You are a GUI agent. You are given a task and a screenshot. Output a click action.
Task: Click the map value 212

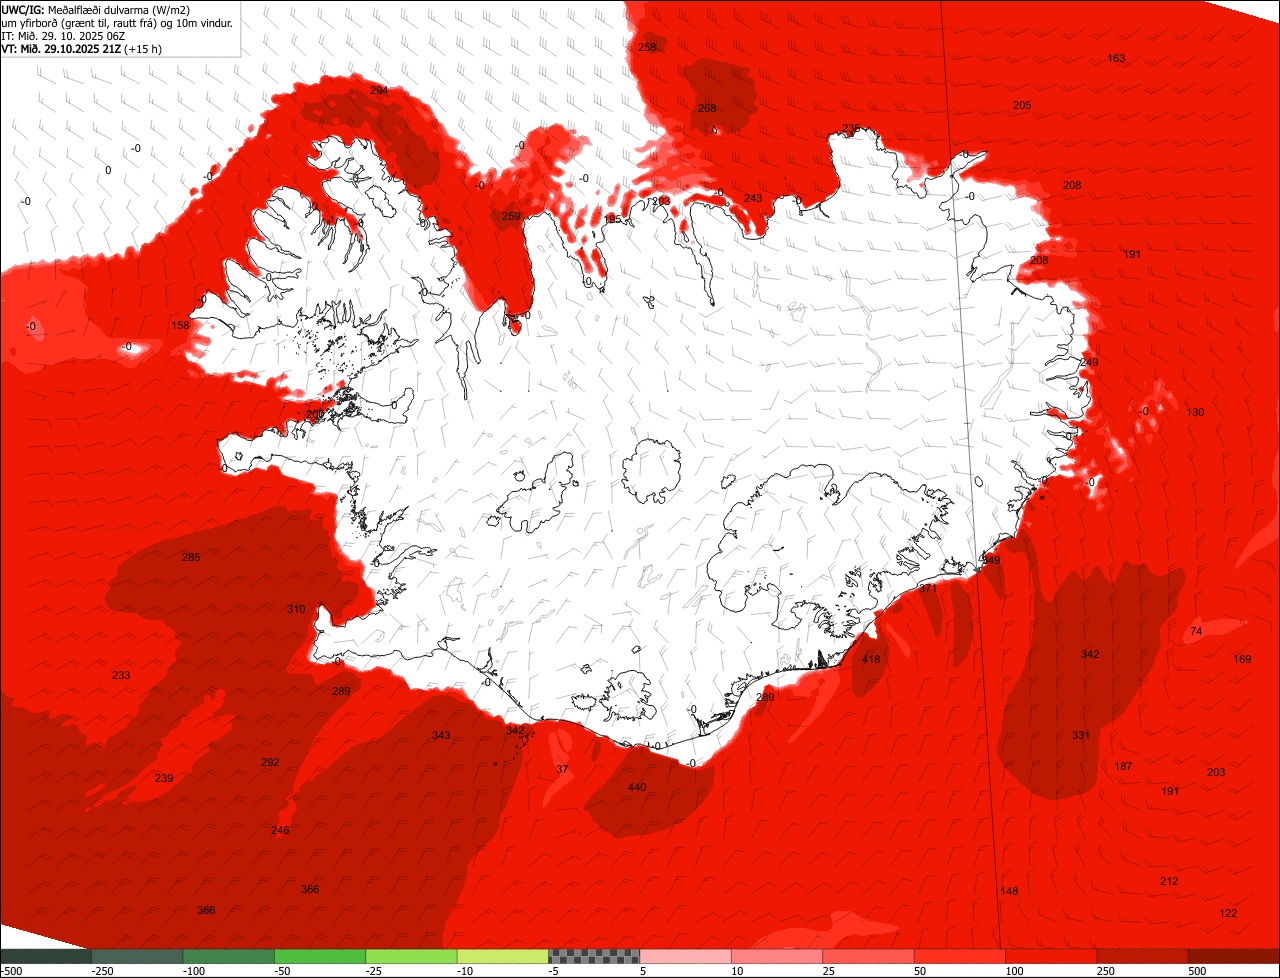pos(1169,881)
